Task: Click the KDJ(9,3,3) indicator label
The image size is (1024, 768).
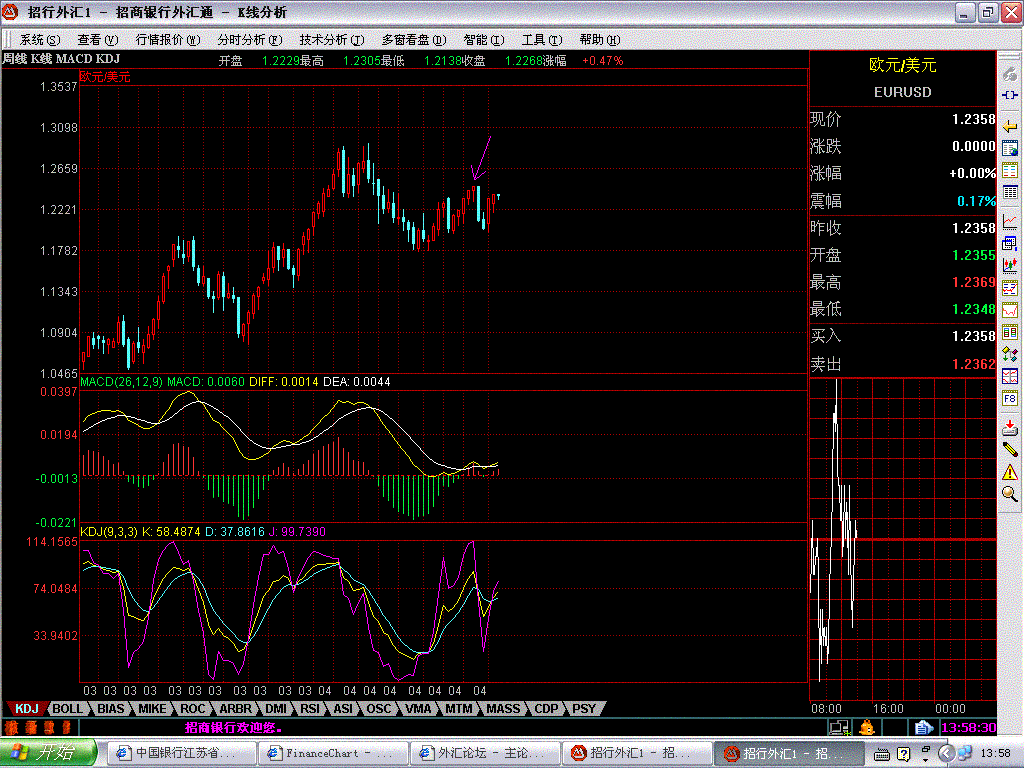Action: tap(109, 532)
